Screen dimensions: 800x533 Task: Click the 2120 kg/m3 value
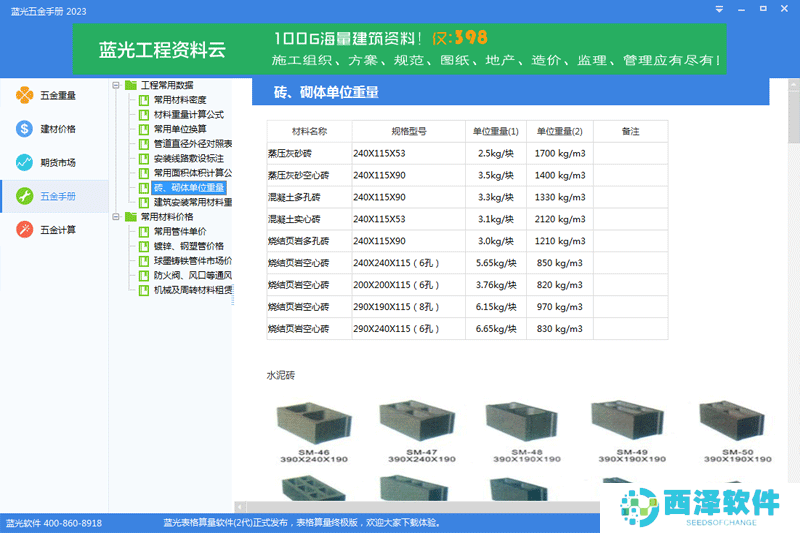560,219
